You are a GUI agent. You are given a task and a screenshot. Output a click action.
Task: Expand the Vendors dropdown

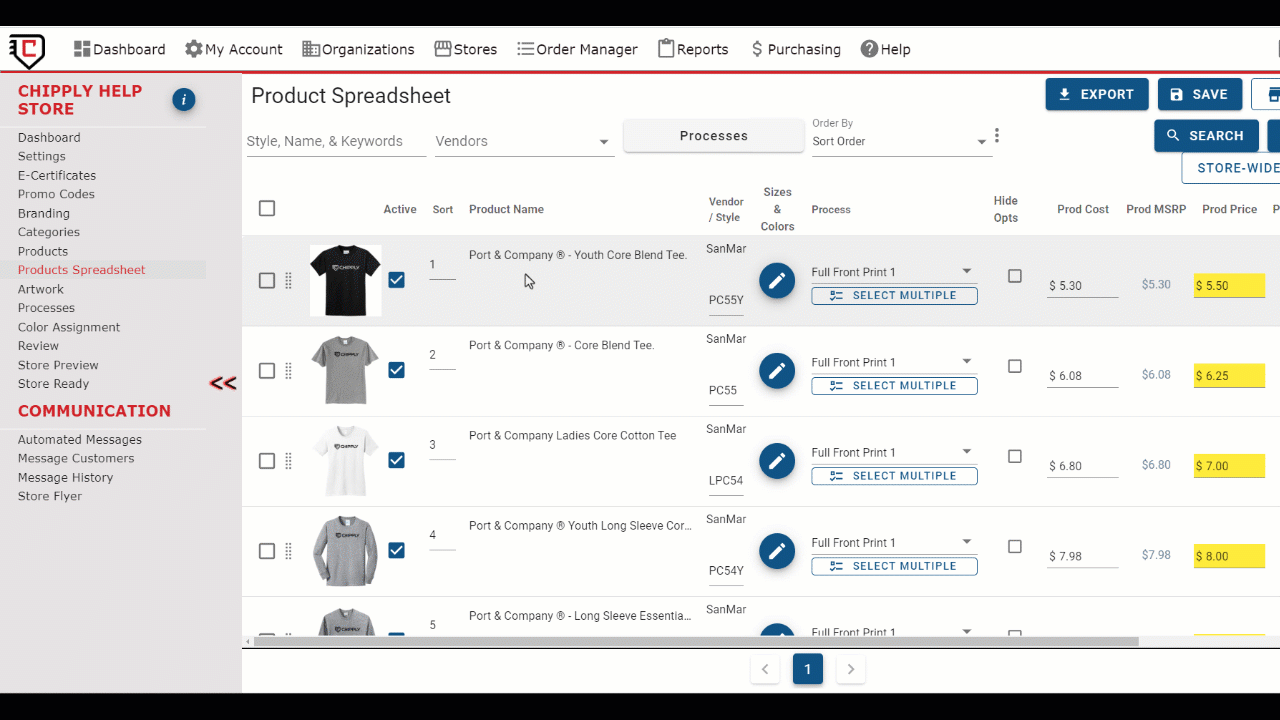coord(523,141)
